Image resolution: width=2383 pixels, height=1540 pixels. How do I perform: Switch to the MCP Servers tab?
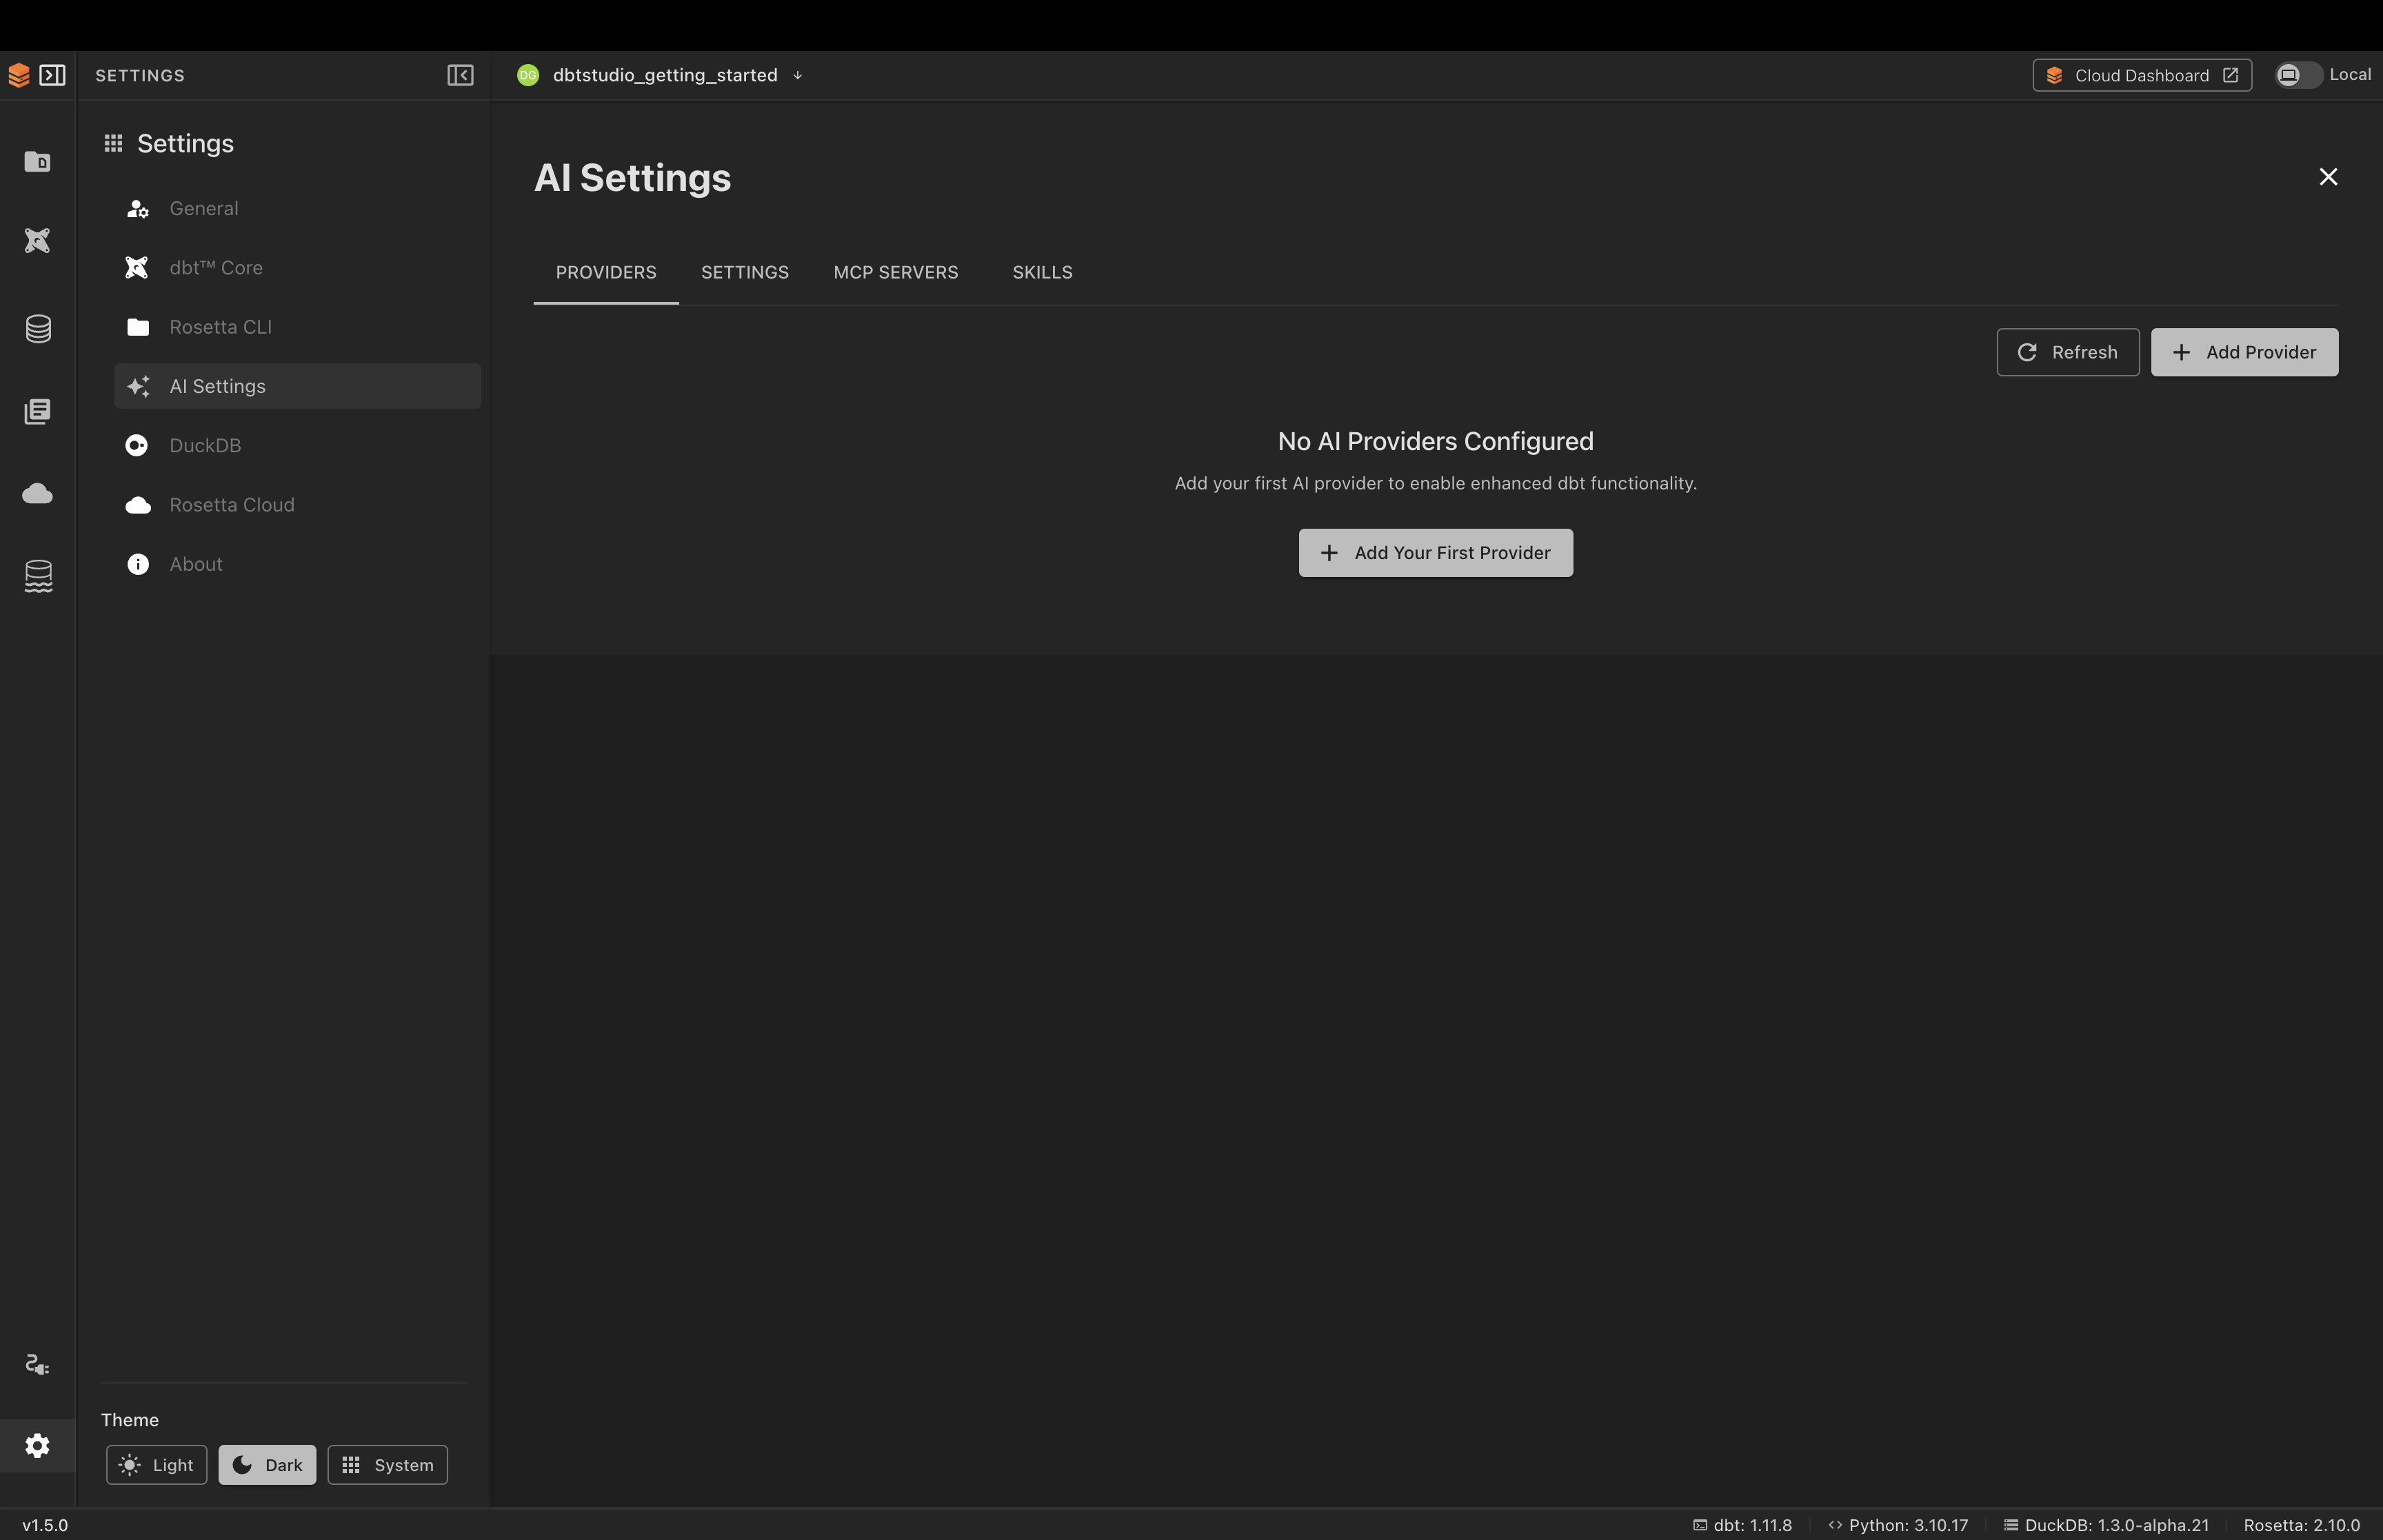(x=896, y=272)
